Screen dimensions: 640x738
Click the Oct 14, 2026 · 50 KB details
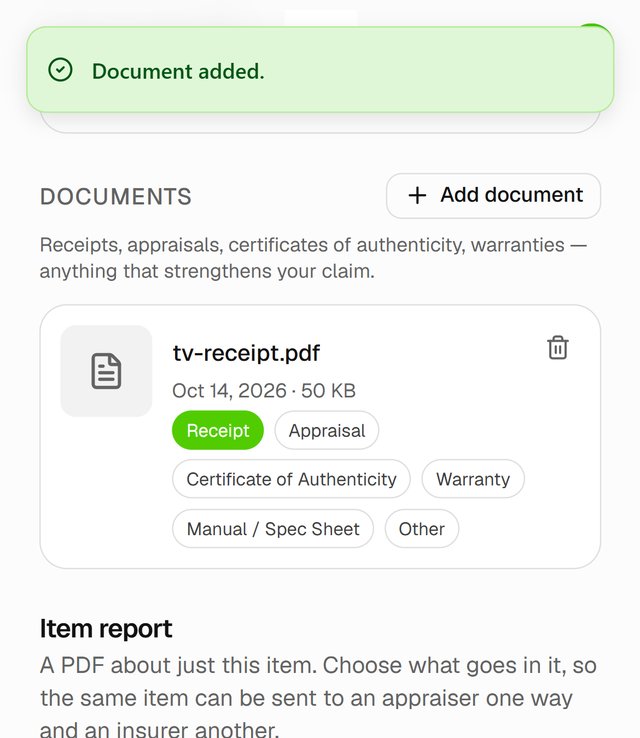264,391
